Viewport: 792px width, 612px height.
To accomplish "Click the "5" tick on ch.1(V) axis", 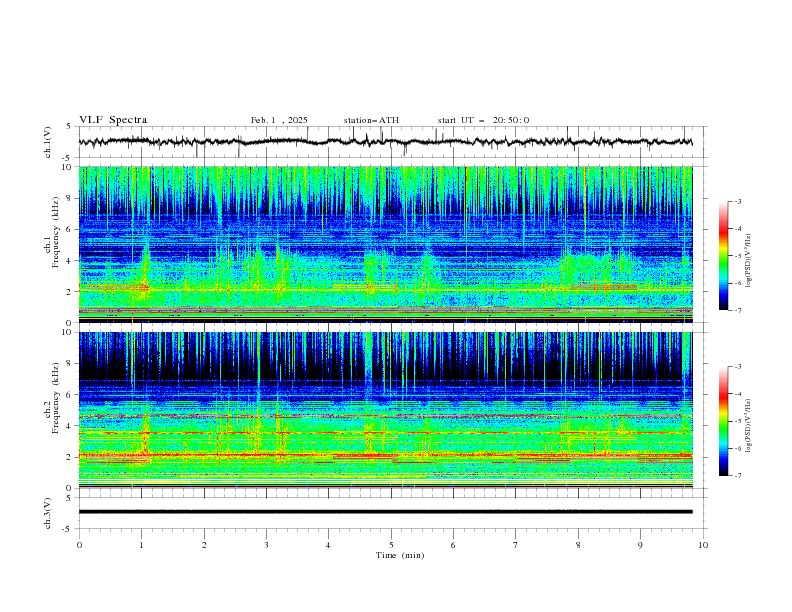I will coord(69,127).
